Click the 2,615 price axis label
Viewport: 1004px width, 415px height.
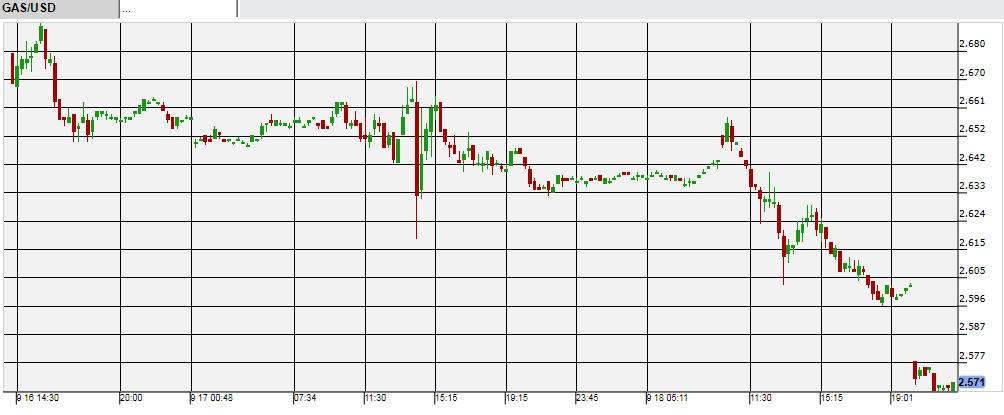(x=972, y=242)
